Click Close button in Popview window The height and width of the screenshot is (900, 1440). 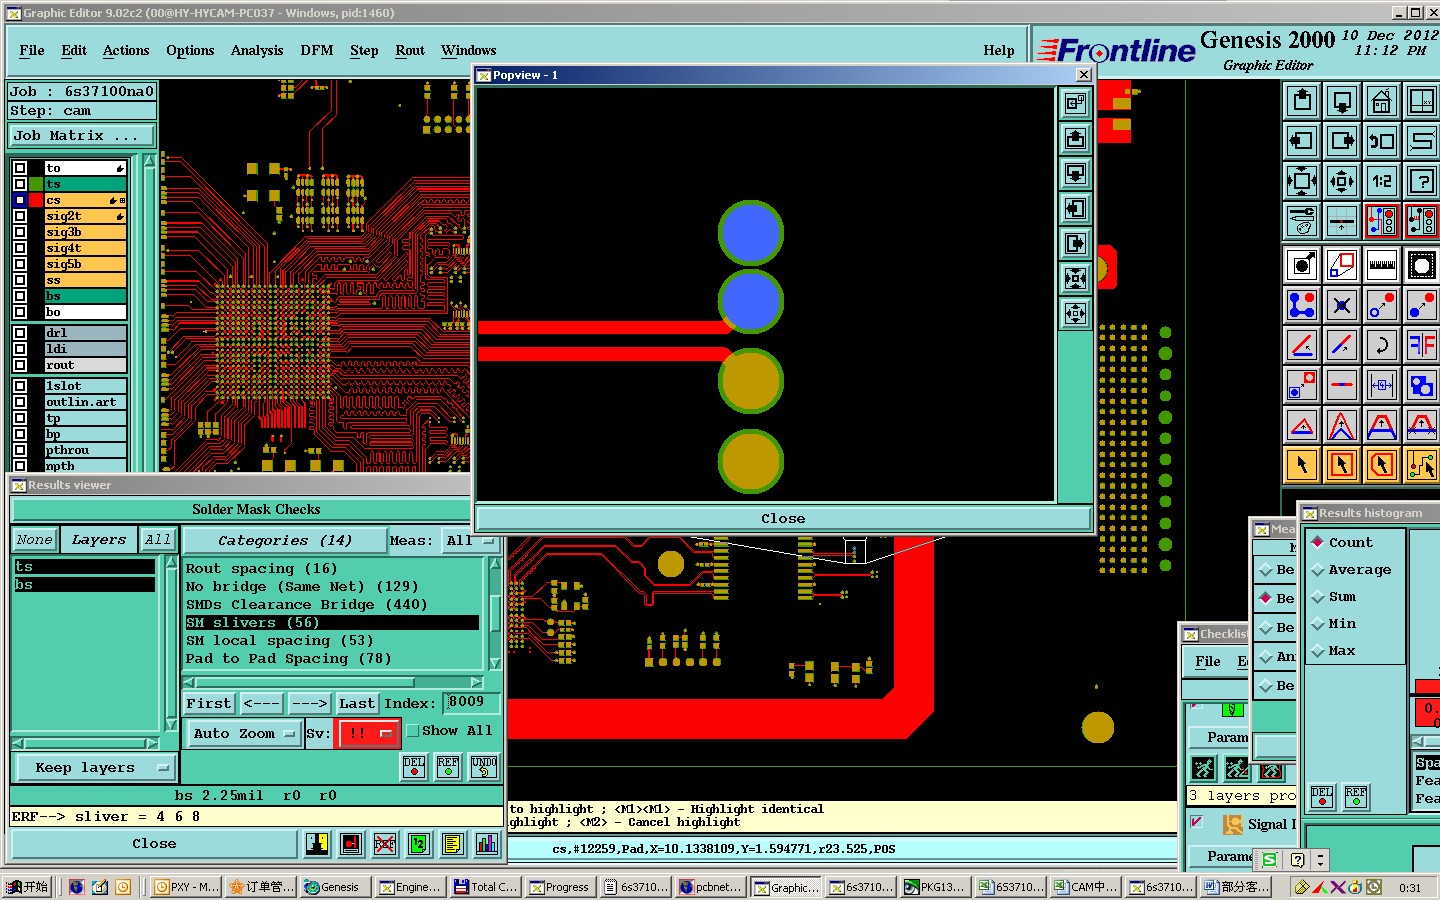tap(783, 518)
